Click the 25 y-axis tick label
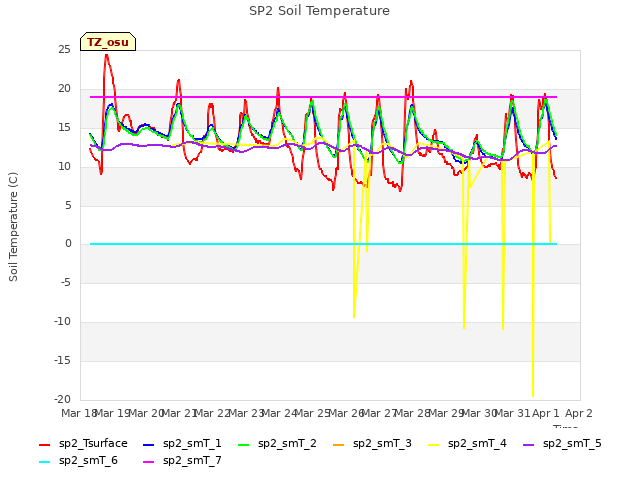The width and height of the screenshot is (640, 480). (x=64, y=50)
